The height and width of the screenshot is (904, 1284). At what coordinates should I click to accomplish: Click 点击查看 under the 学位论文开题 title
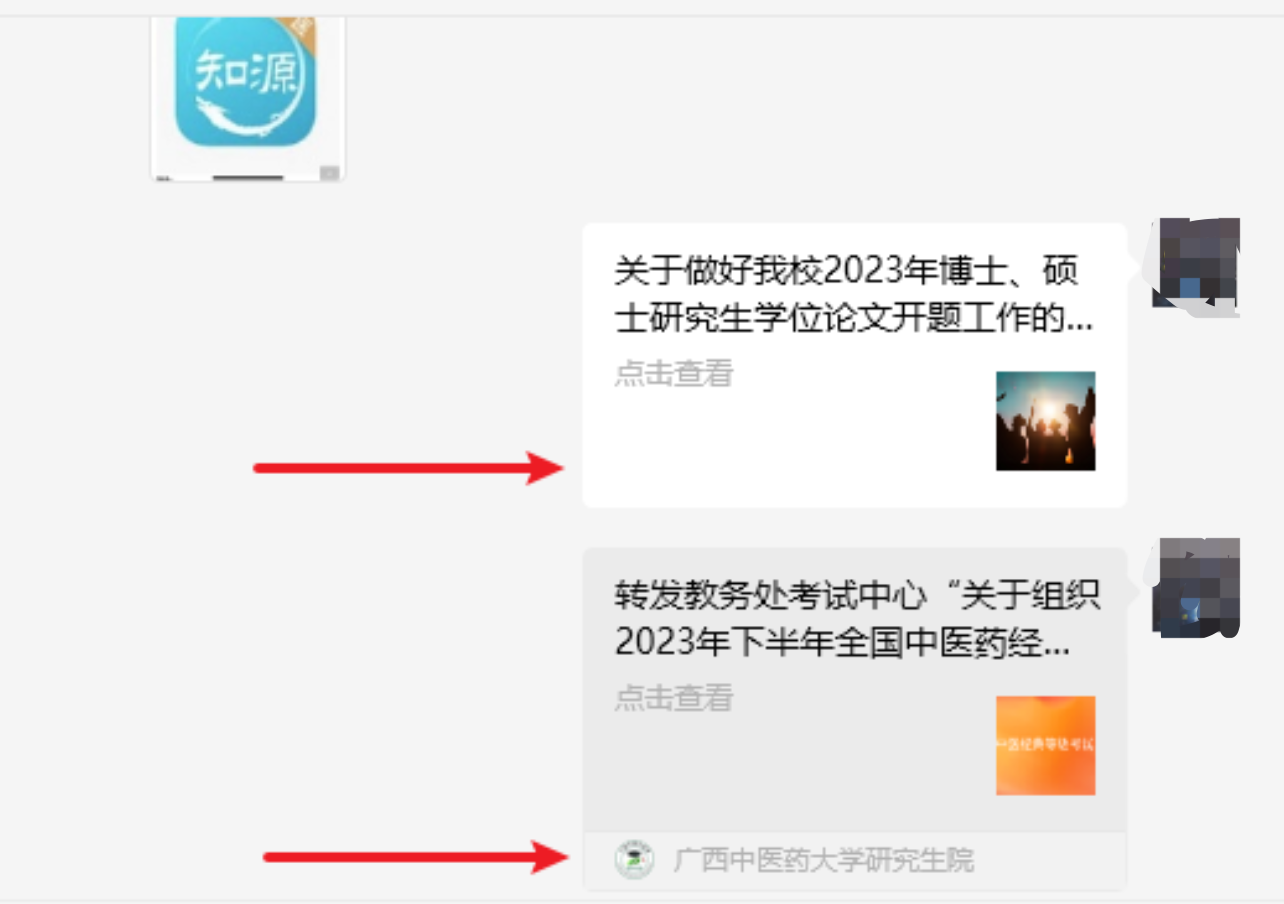point(674,373)
